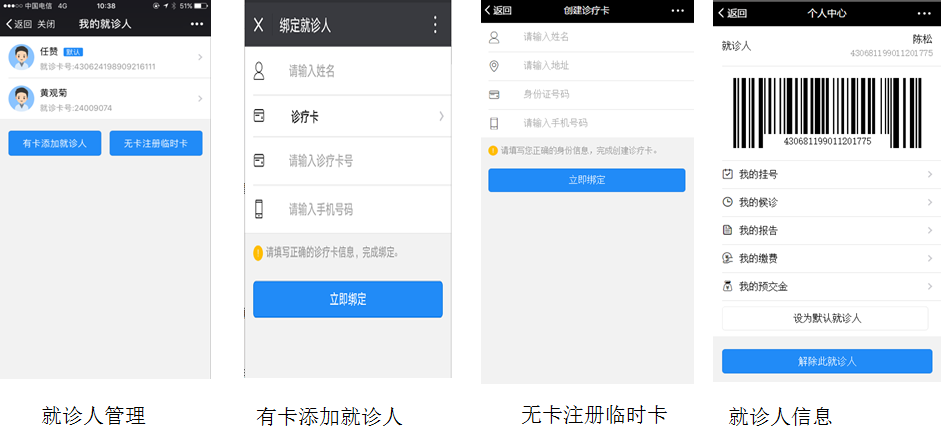Viewport: 941px width, 441px height.
Task: Click the barcode image
Action: (x=827, y=113)
